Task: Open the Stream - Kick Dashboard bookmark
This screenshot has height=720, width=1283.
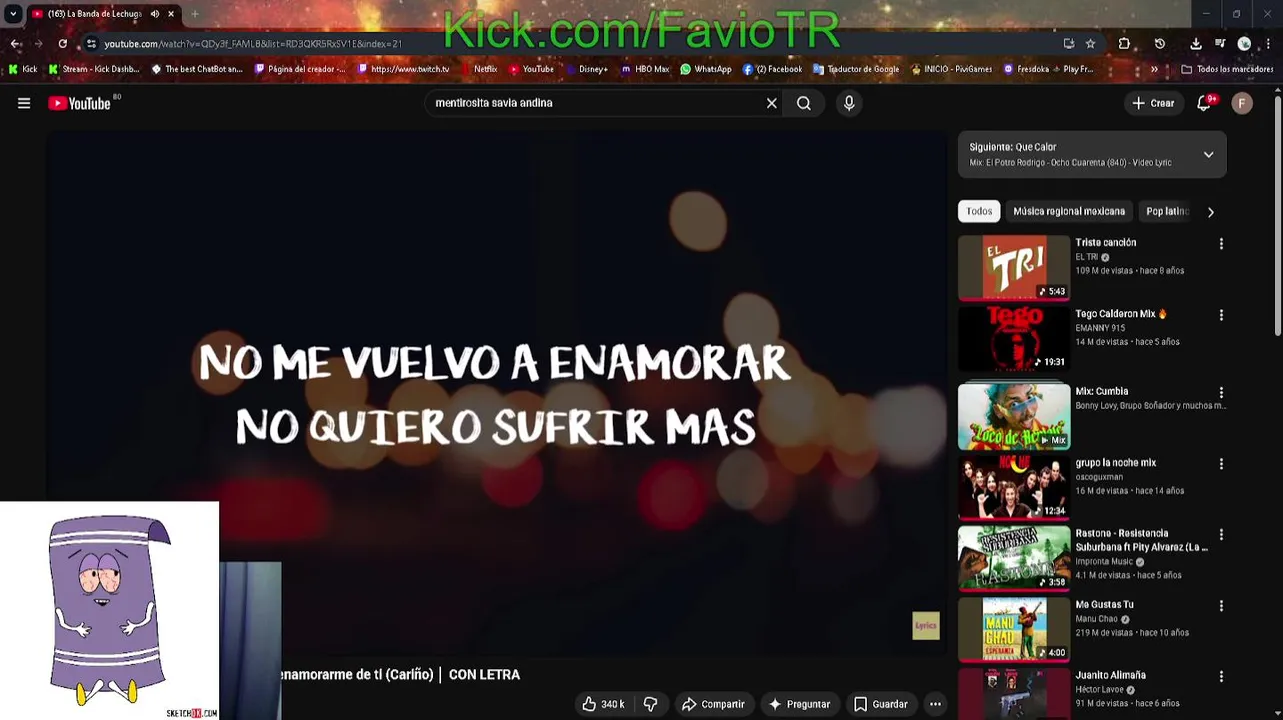Action: point(94,69)
